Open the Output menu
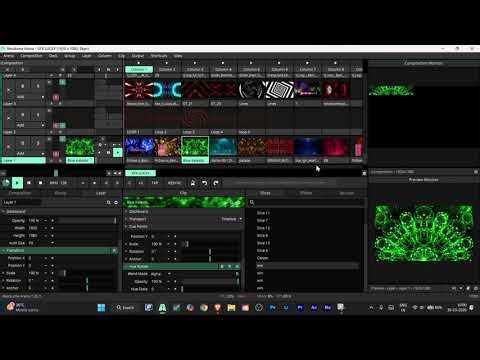 (138, 56)
